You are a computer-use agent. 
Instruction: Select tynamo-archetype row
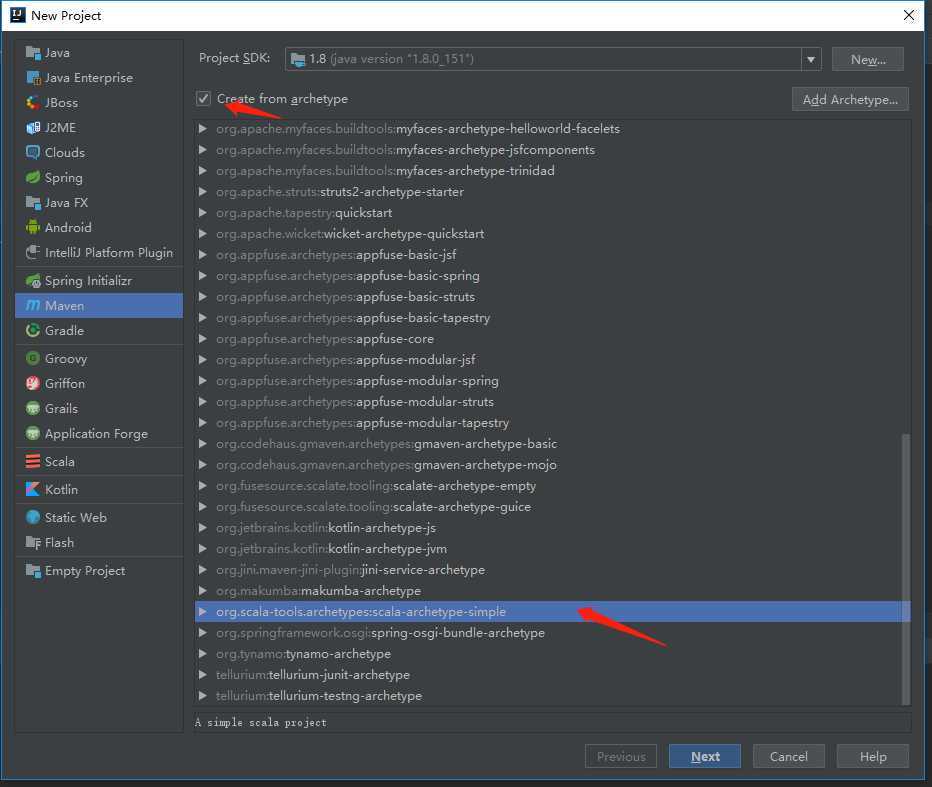552,654
